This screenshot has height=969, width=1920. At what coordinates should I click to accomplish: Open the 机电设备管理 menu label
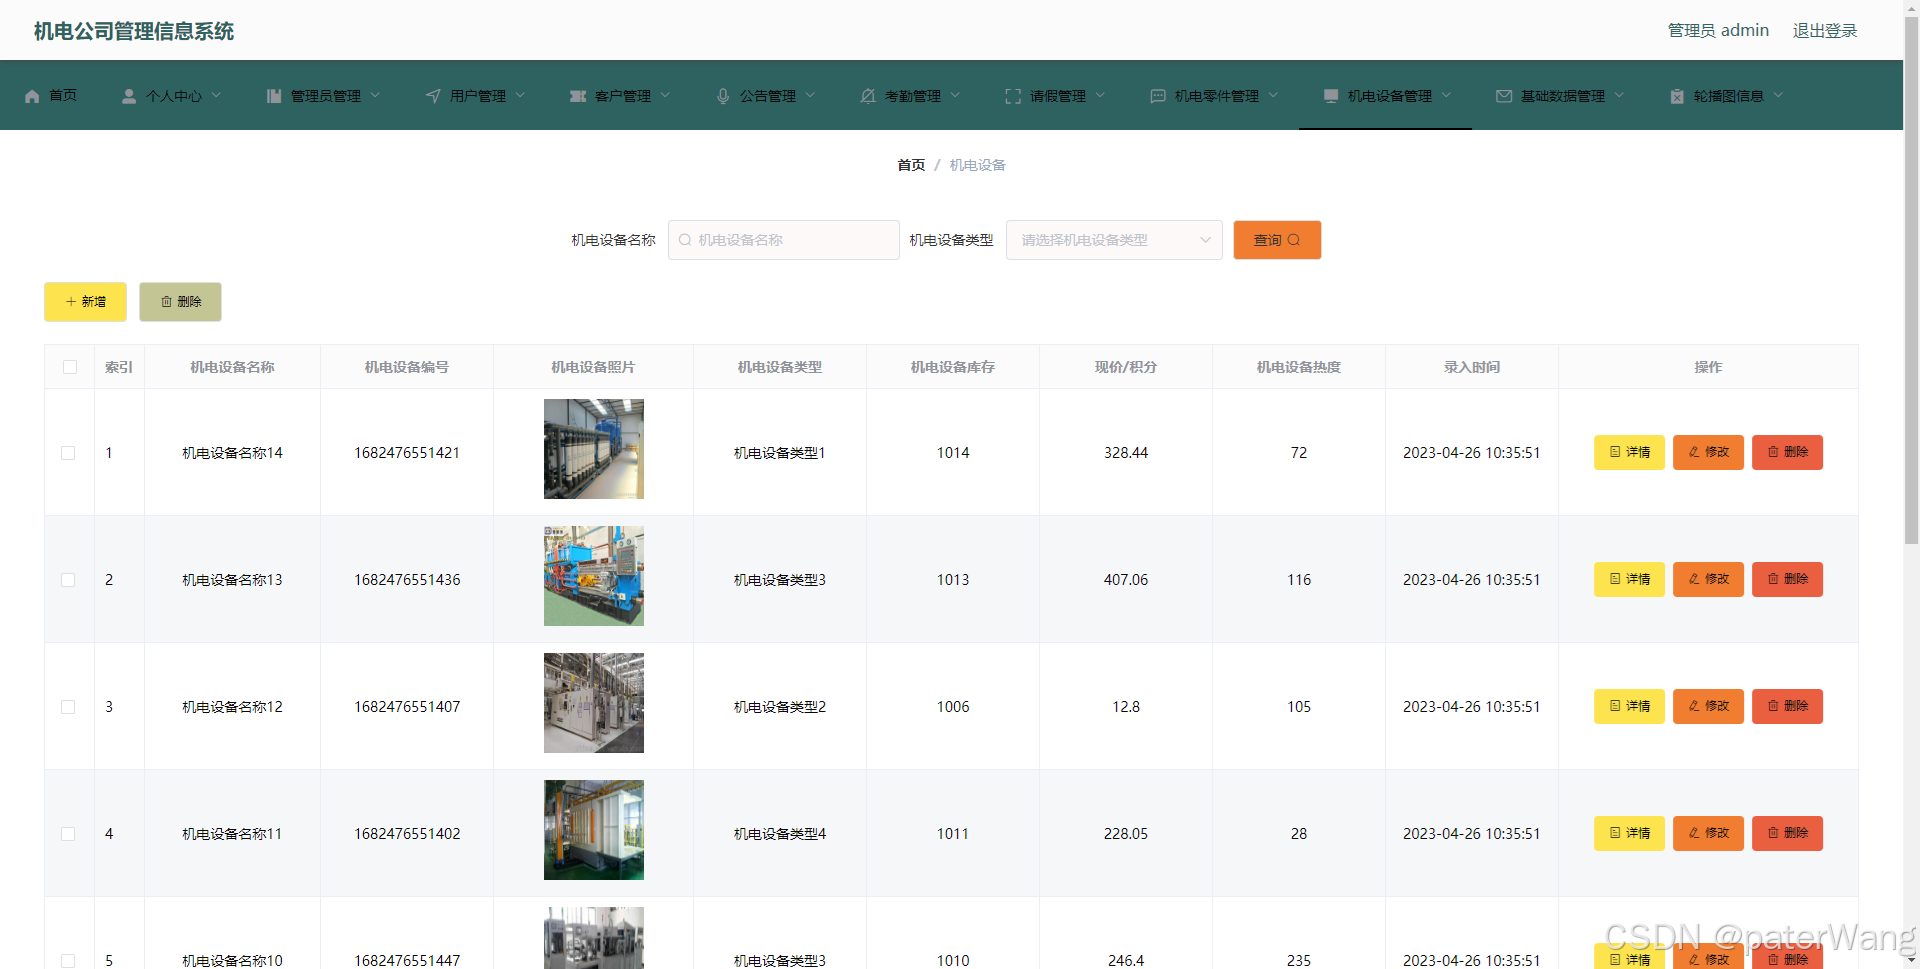(x=1390, y=96)
